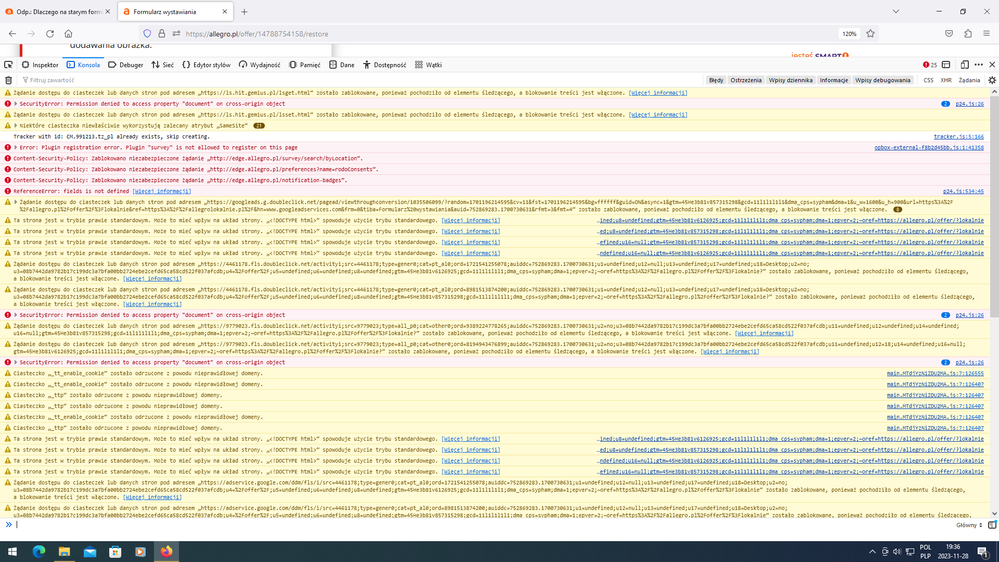Expand the "Plugin registration error" entry
Image resolution: width=999 pixels, height=562 pixels.
(17, 147)
